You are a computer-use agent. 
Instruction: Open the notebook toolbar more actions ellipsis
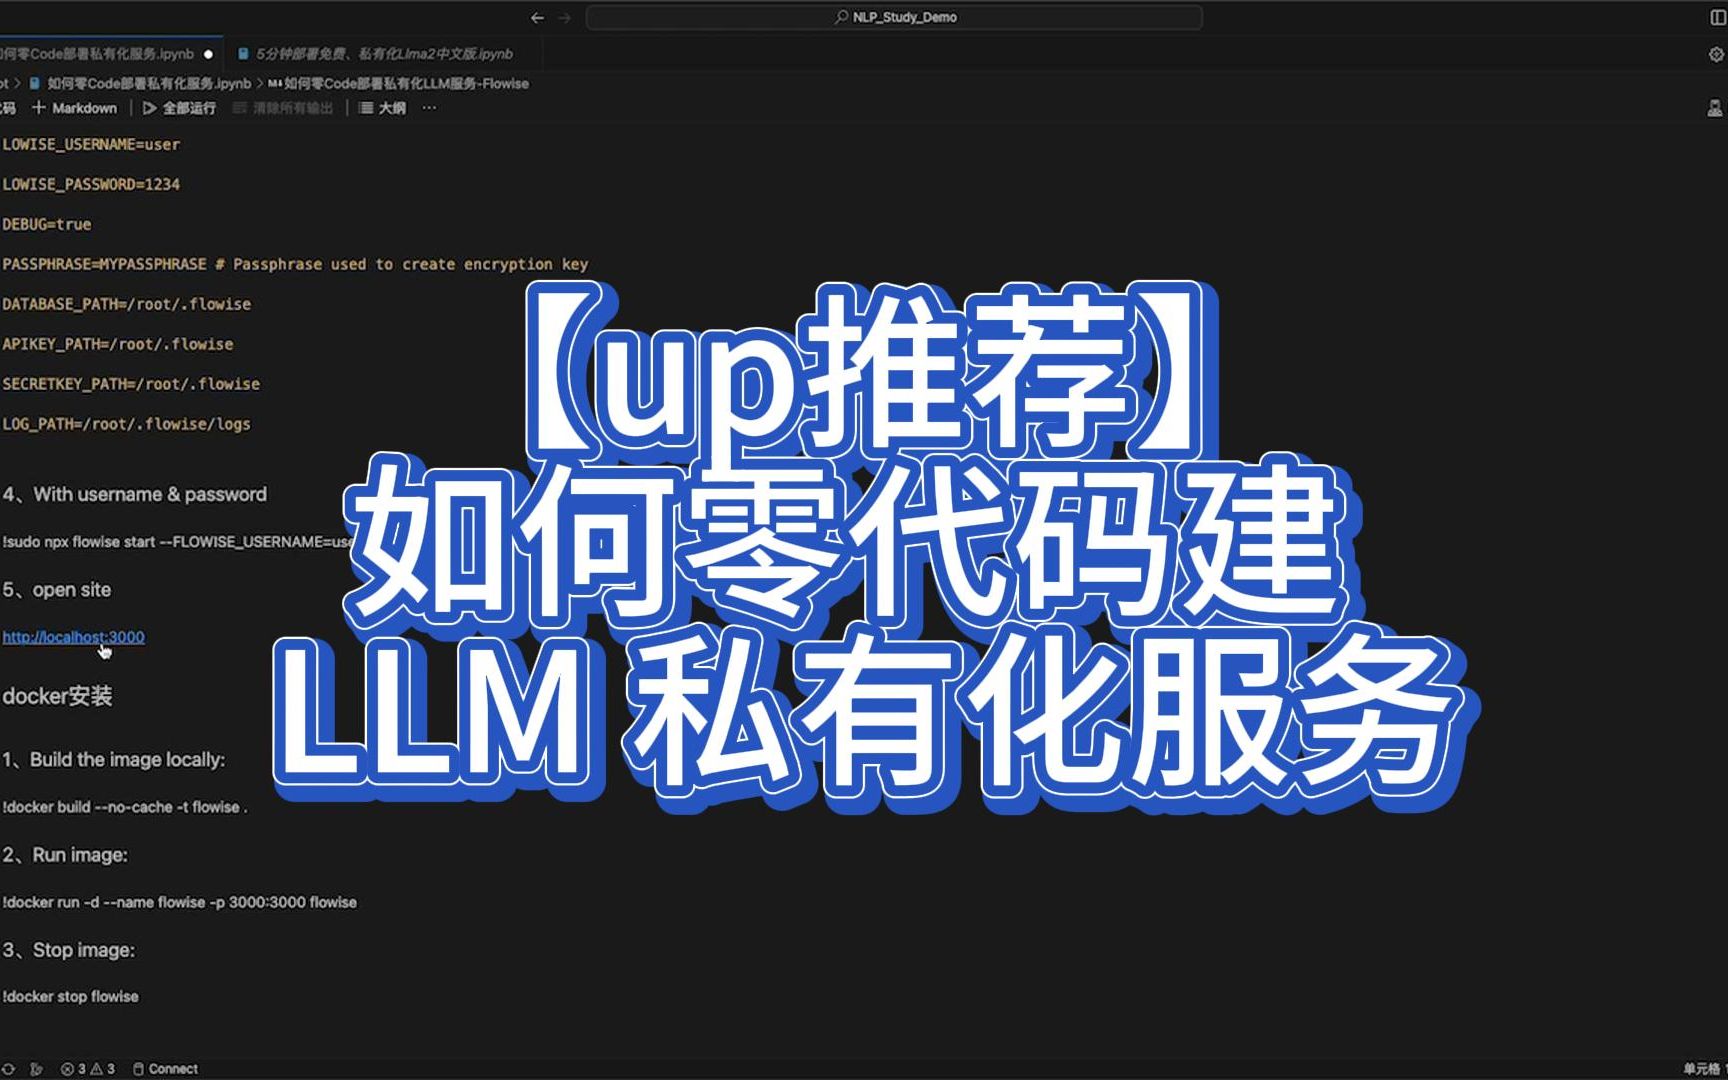click(430, 108)
